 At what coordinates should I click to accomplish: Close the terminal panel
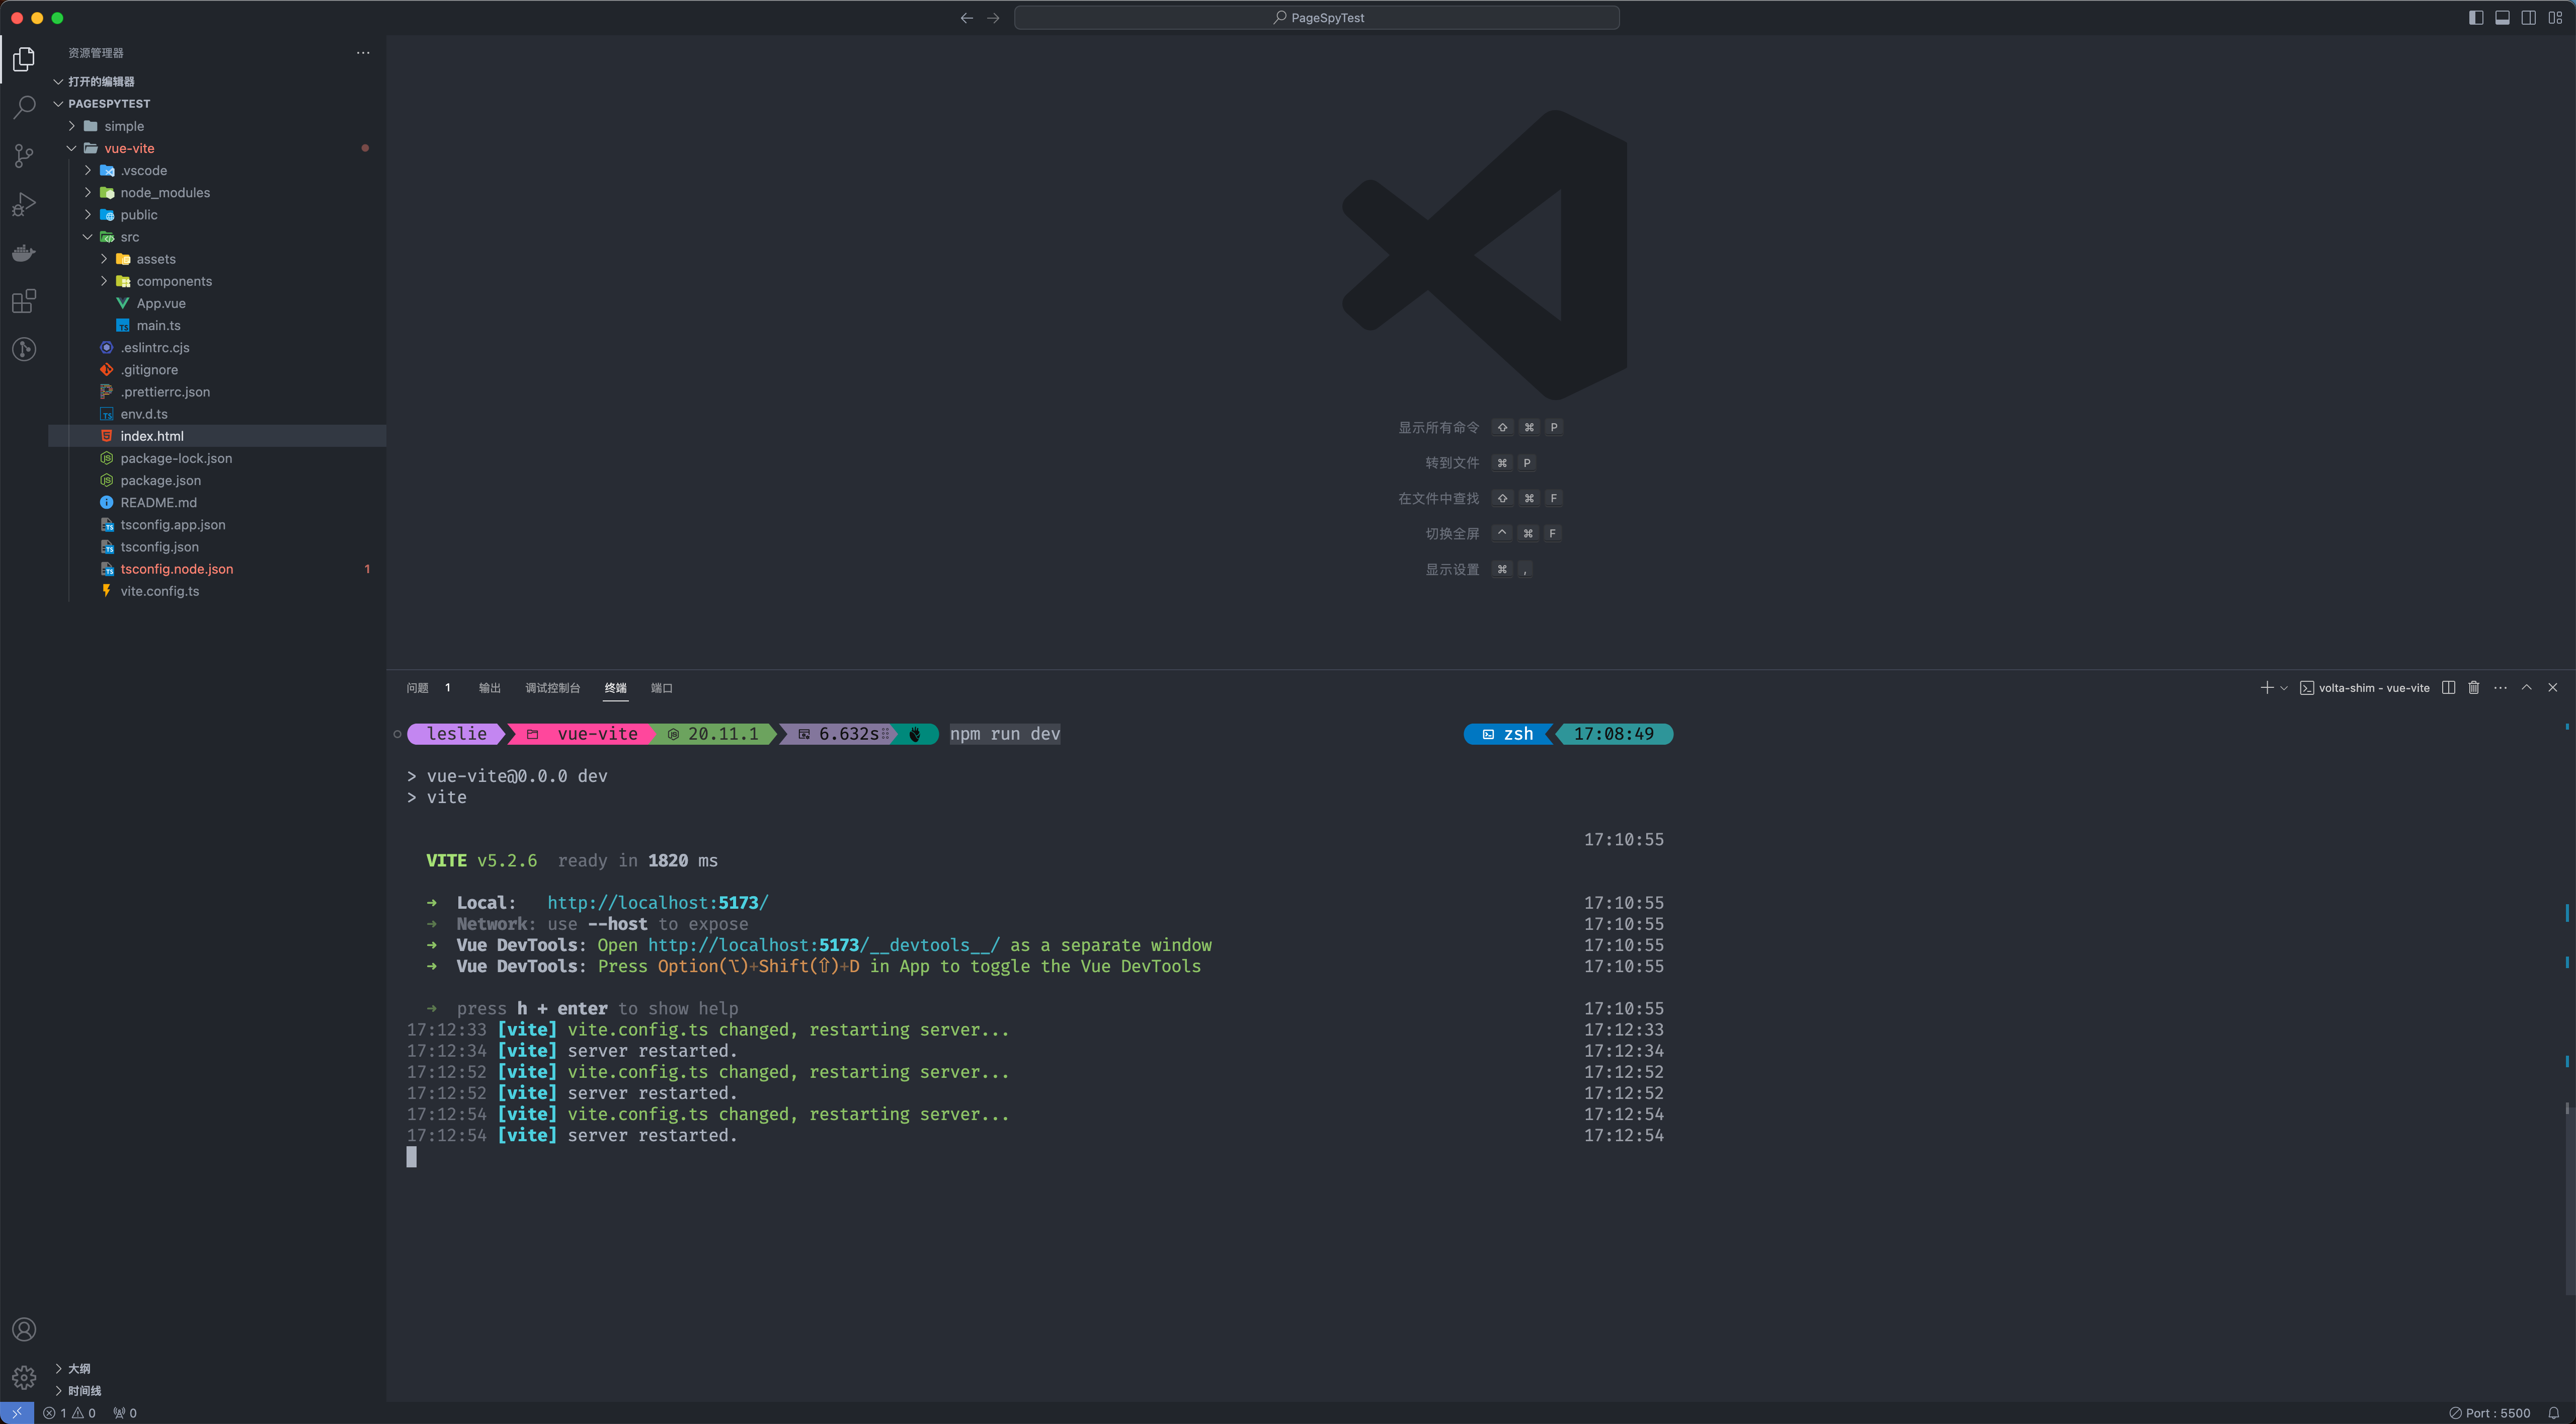(x=2553, y=688)
